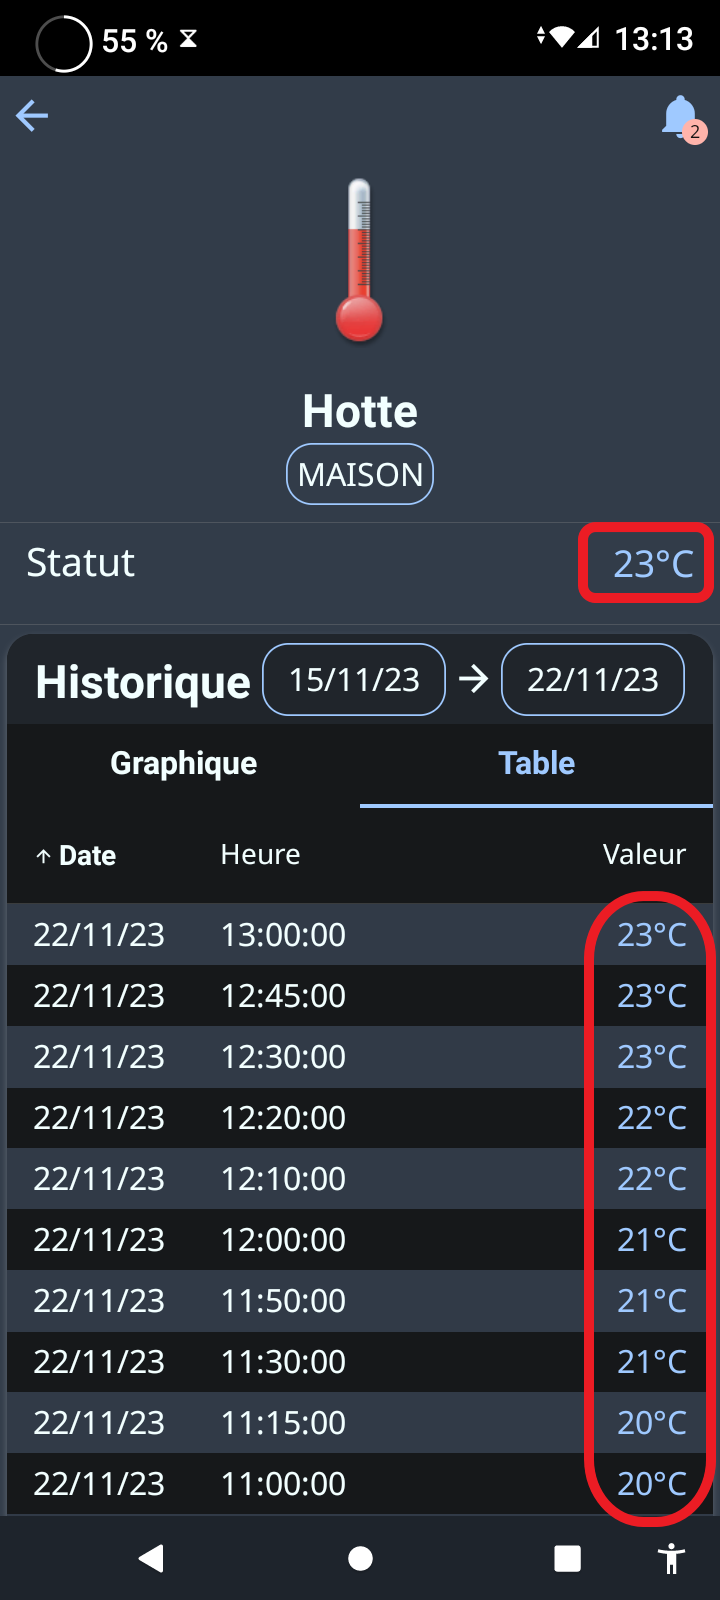Select the Table tab
The width and height of the screenshot is (720, 1600).
coord(537,764)
